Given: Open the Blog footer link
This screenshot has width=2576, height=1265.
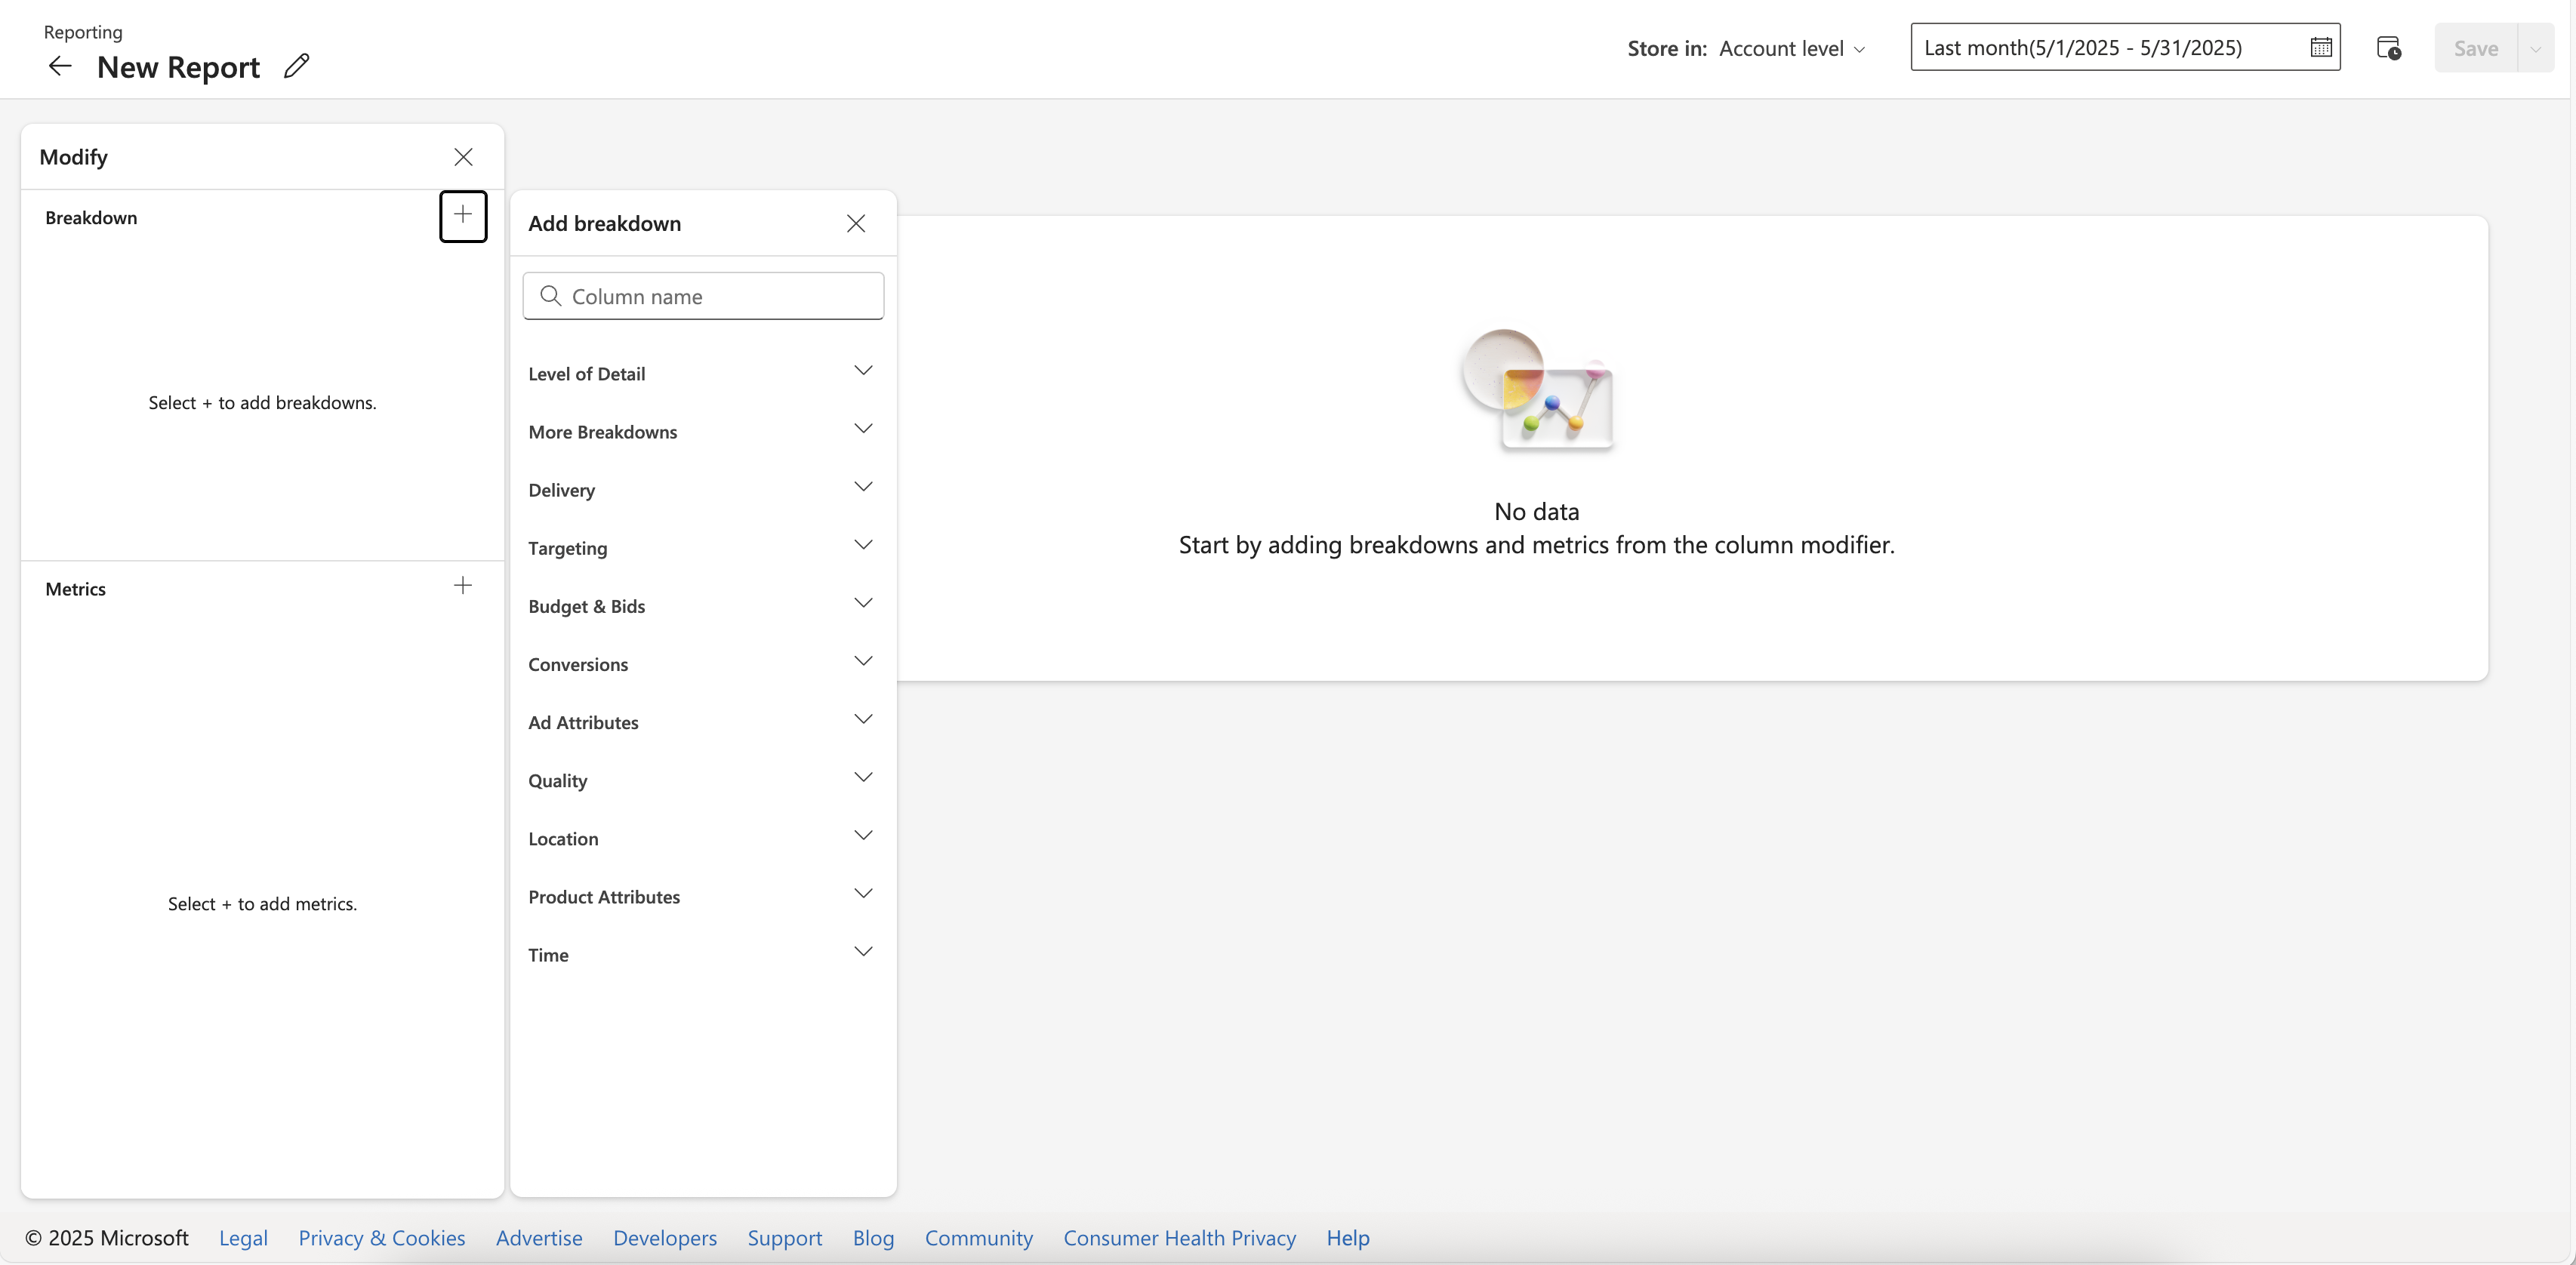Looking at the screenshot, I should point(873,1238).
